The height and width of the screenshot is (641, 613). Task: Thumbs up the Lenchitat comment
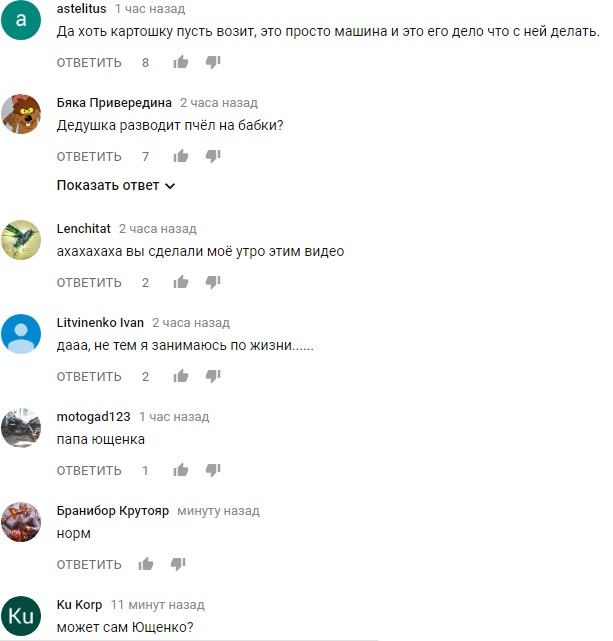(181, 282)
